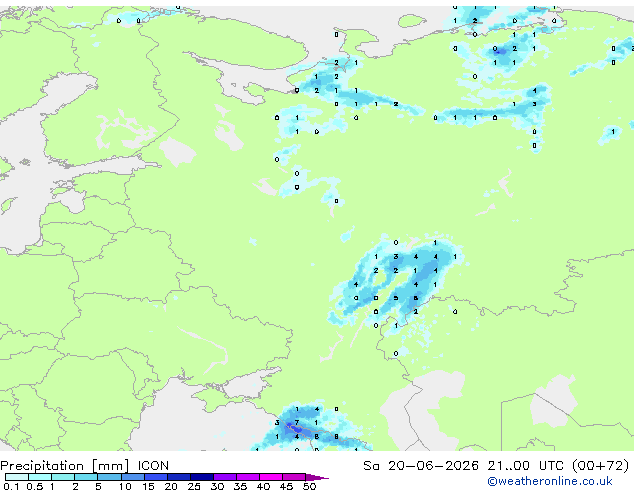Click the '50' legend scale label
This screenshot has width=634, height=490.
tap(309, 486)
